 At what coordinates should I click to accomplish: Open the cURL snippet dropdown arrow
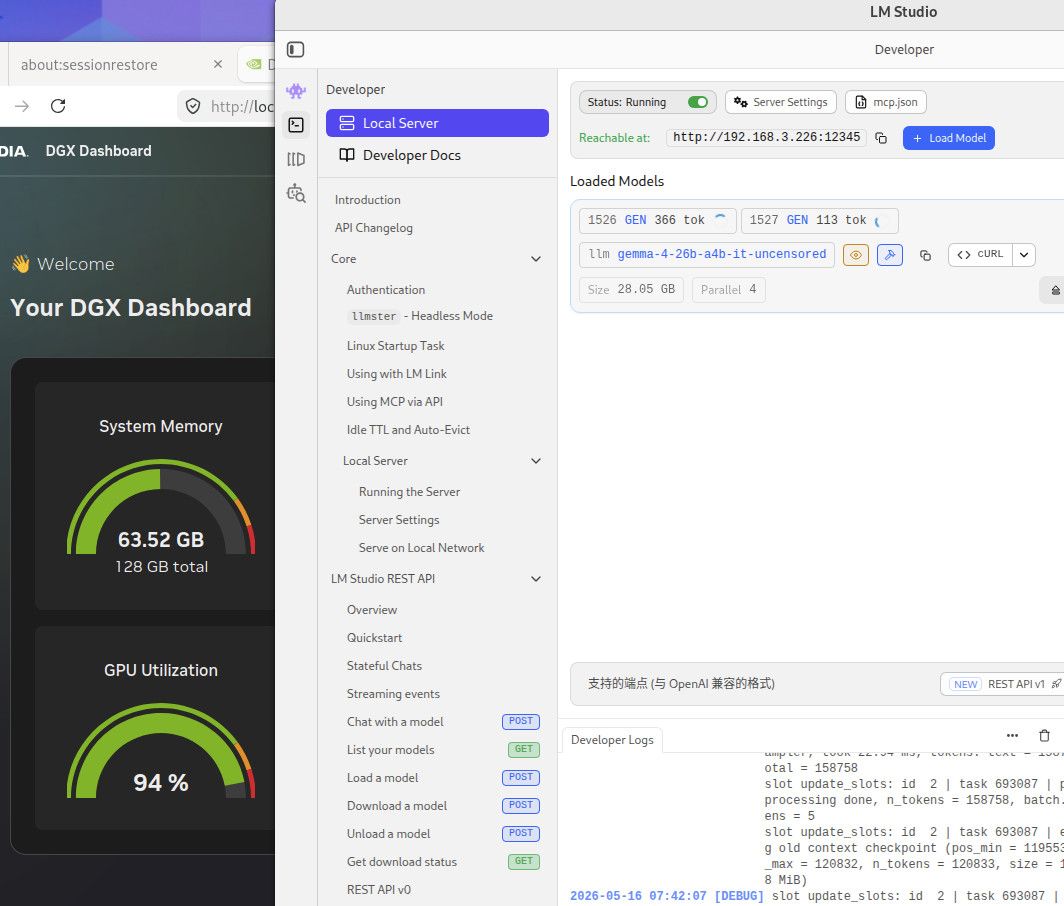1024,255
